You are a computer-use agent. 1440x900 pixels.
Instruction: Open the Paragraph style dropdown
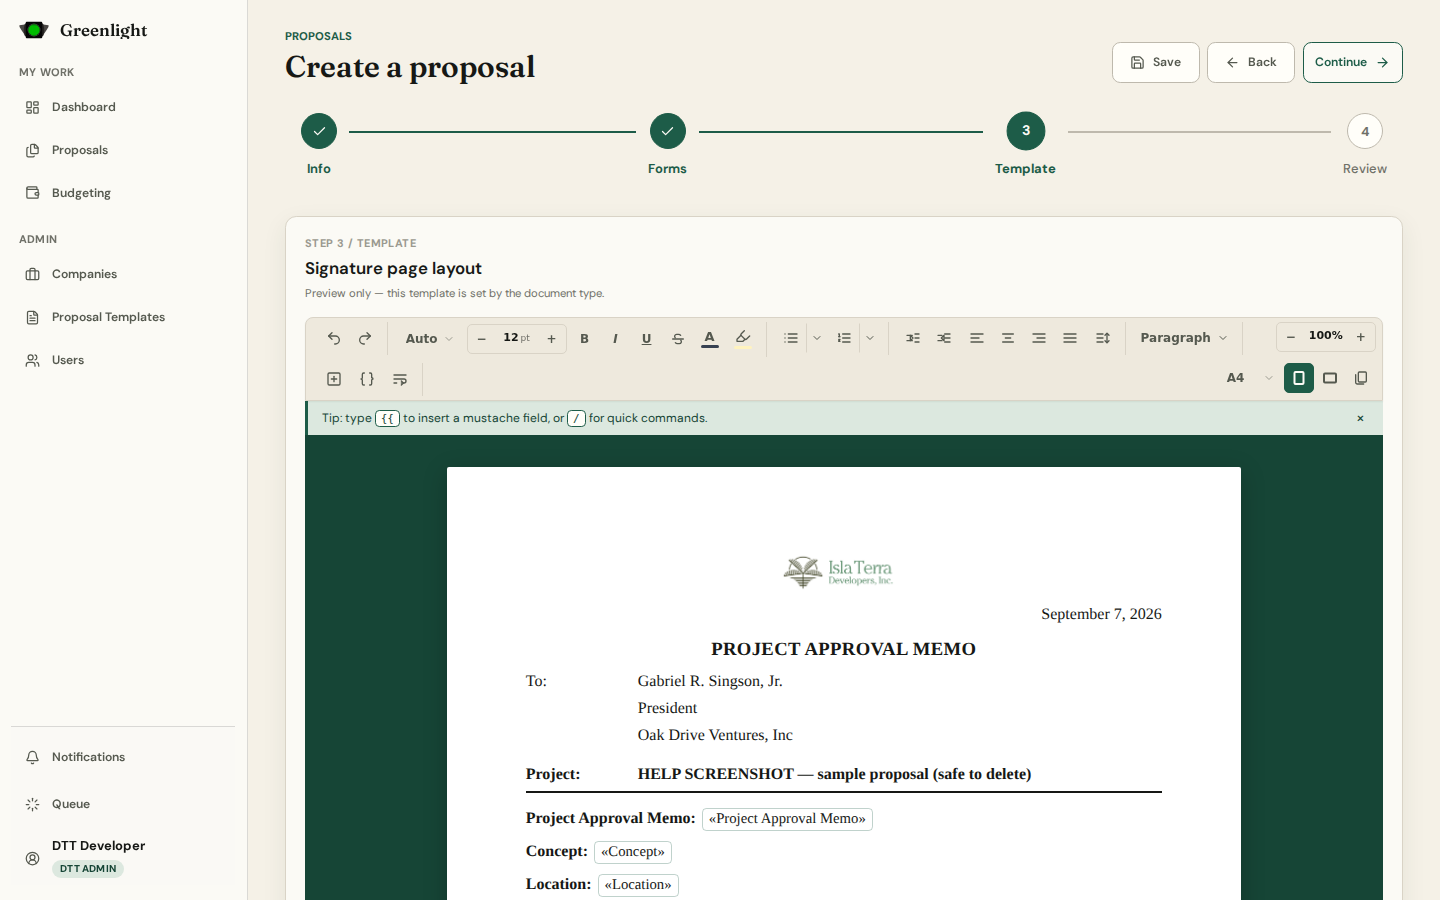point(1184,338)
